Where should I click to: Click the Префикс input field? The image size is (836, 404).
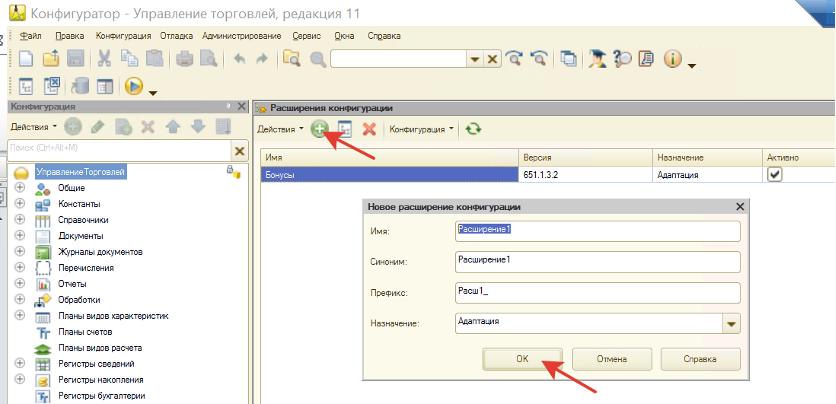click(597, 293)
